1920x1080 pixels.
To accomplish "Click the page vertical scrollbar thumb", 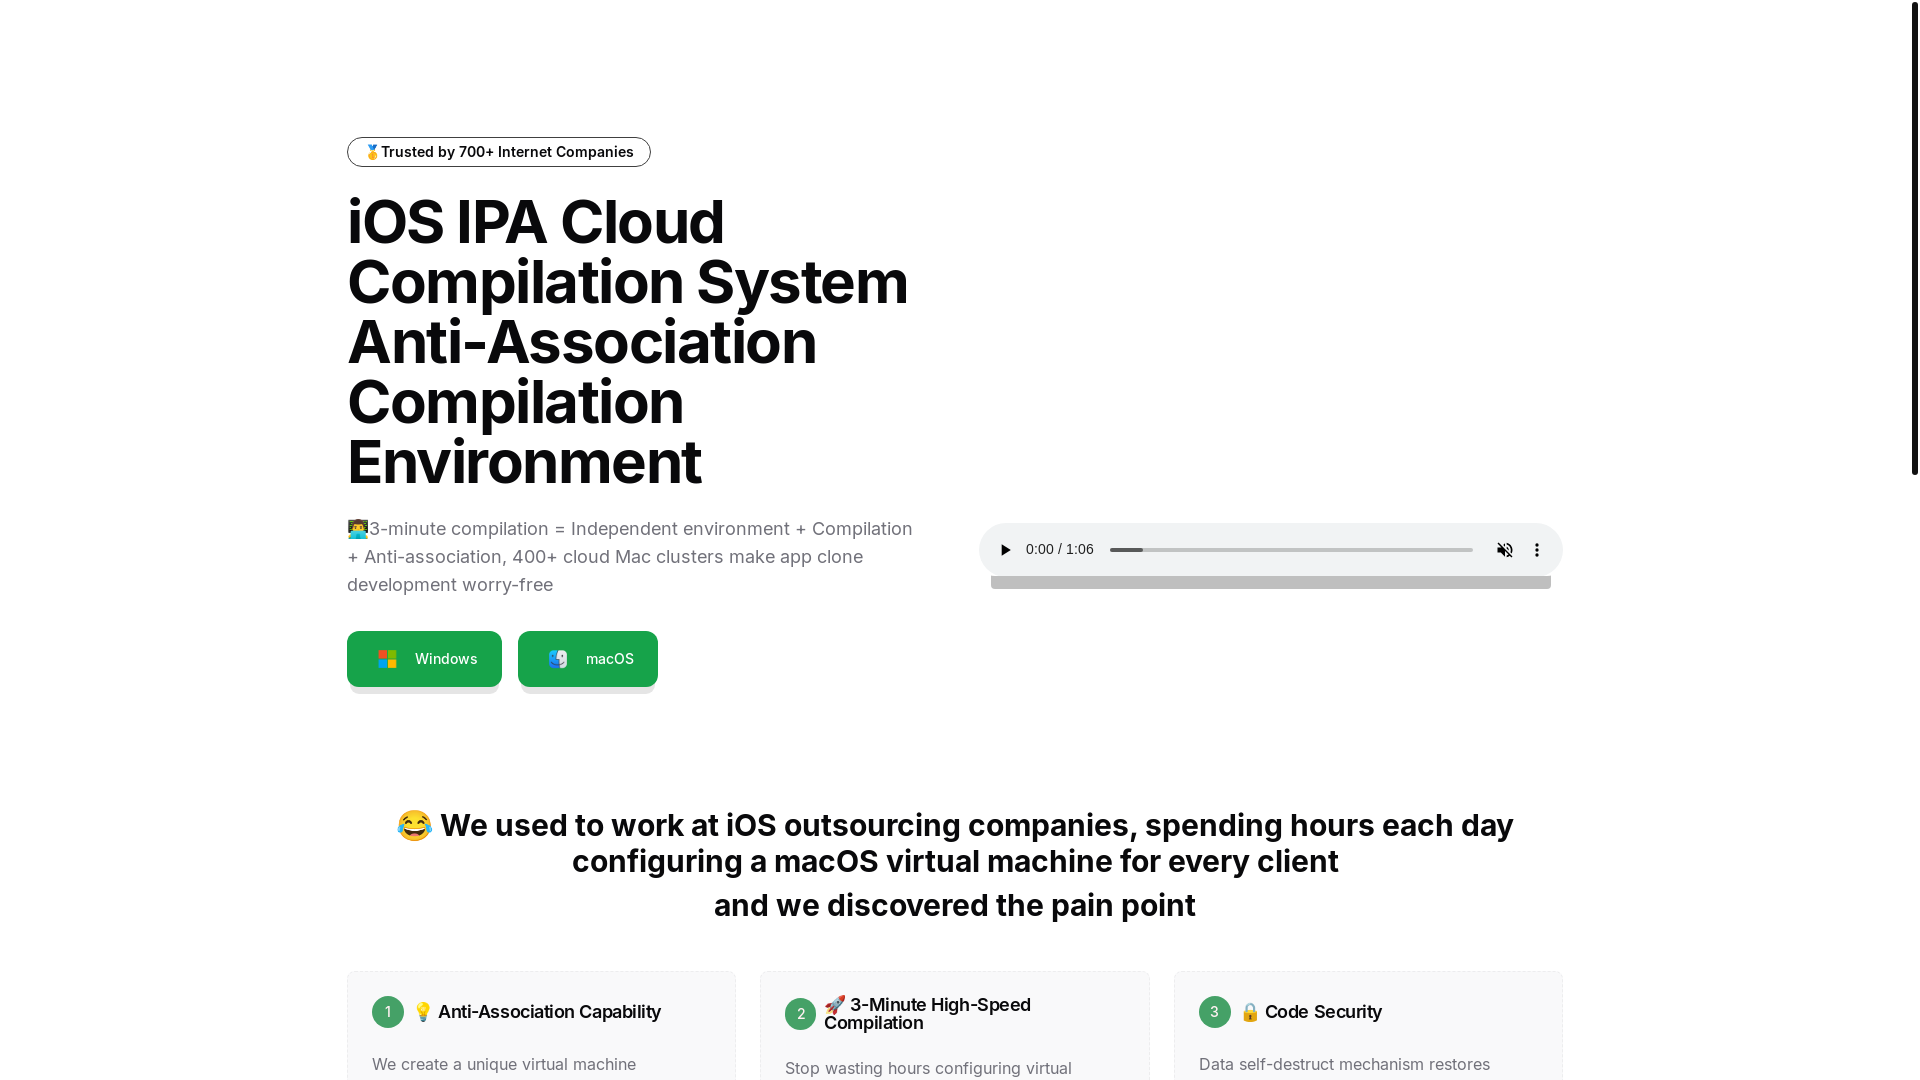I will tap(1914, 237).
